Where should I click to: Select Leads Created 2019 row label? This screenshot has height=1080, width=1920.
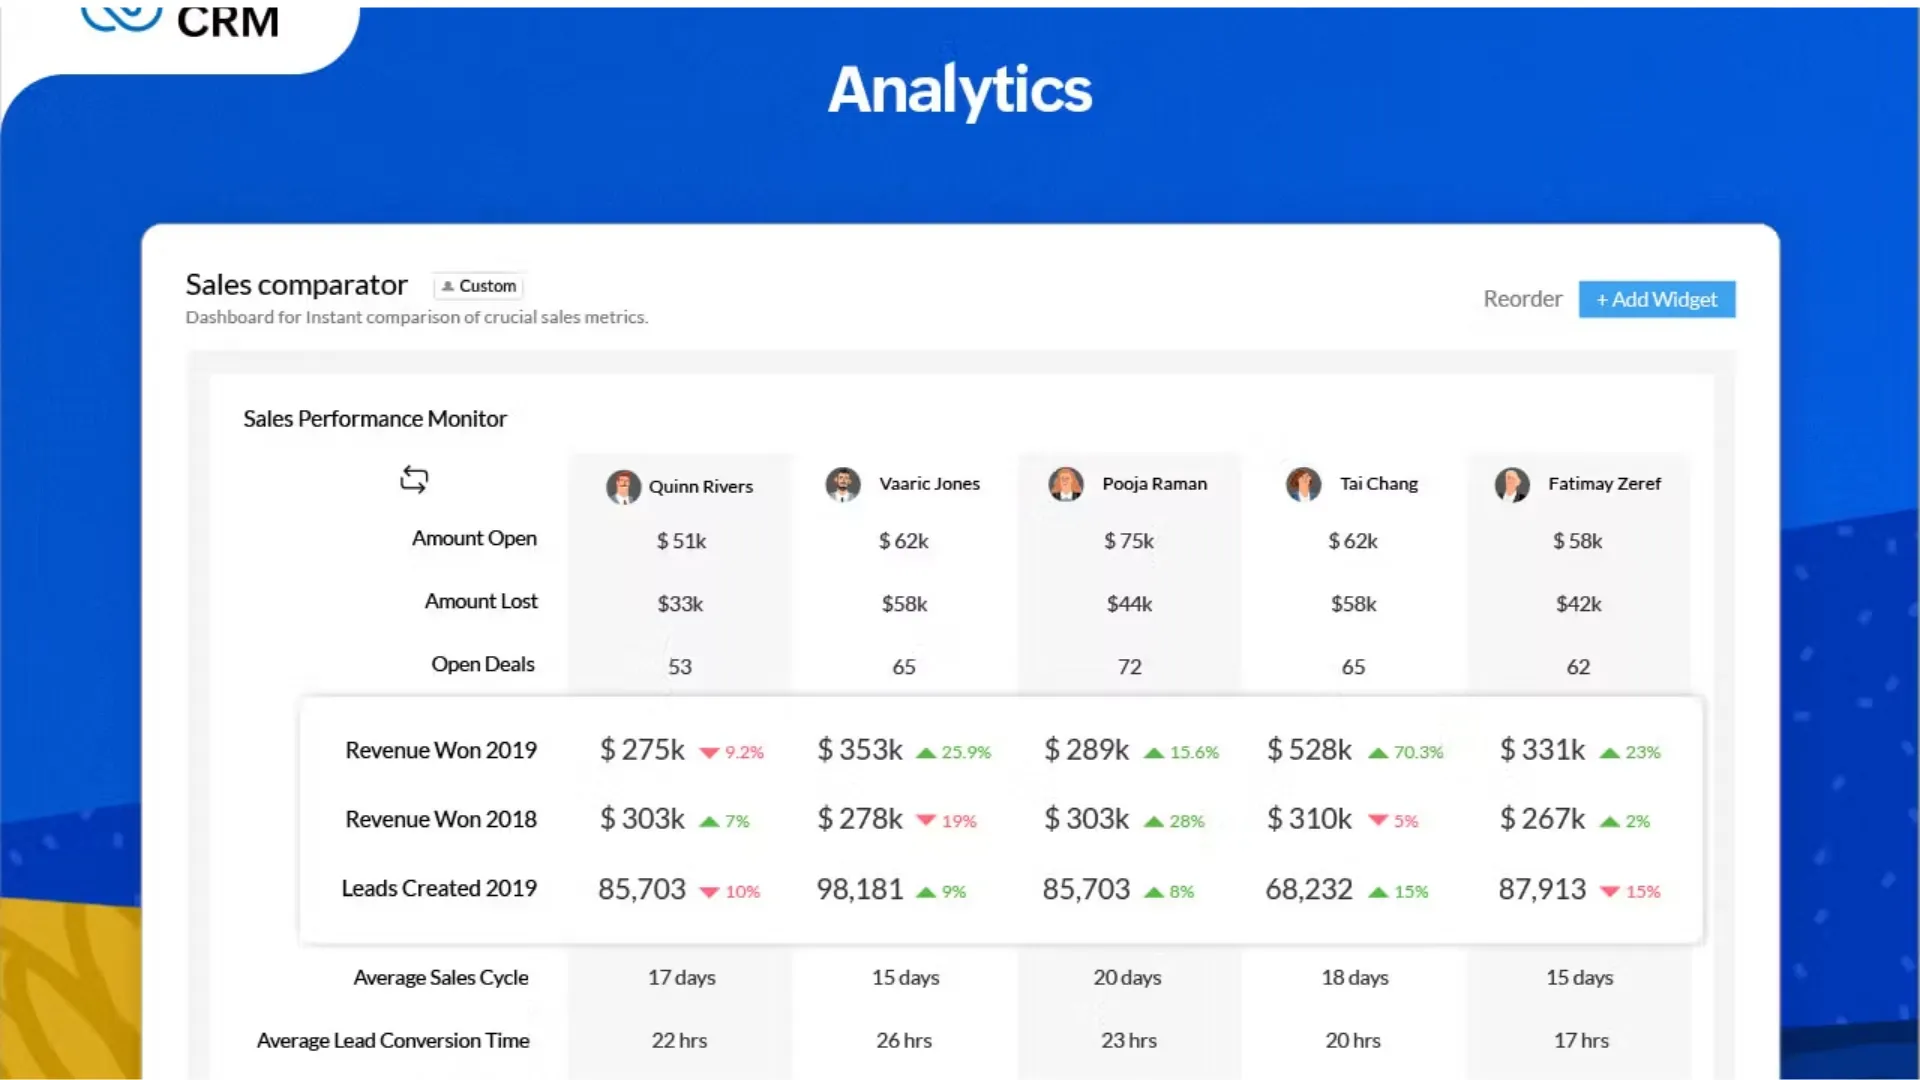pos(438,888)
